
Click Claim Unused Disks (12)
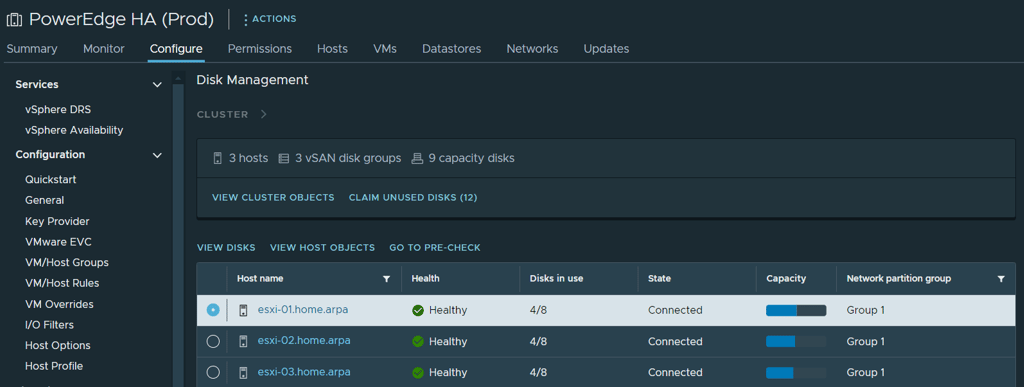pyautogui.click(x=413, y=197)
